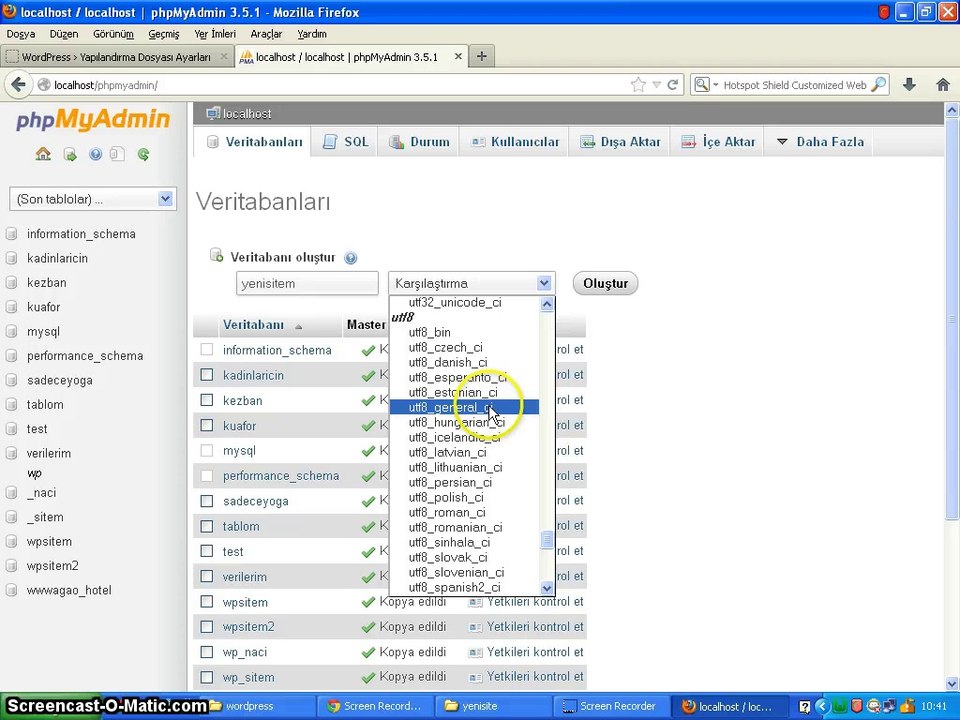Open the SQL documentation page icon in sidebar
This screenshot has width=960, height=720.
coord(117,154)
